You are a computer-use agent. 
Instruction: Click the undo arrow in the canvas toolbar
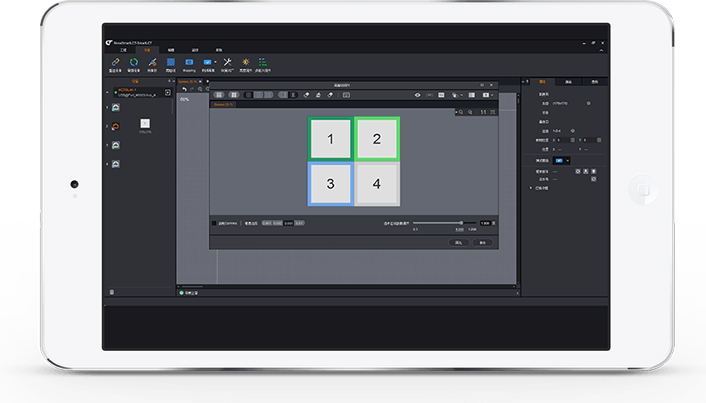(185, 89)
